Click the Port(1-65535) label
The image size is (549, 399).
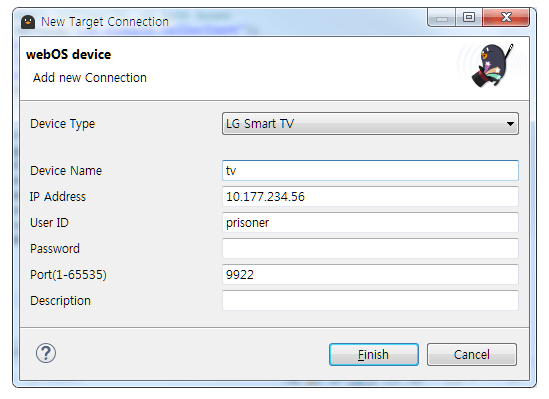(68, 275)
